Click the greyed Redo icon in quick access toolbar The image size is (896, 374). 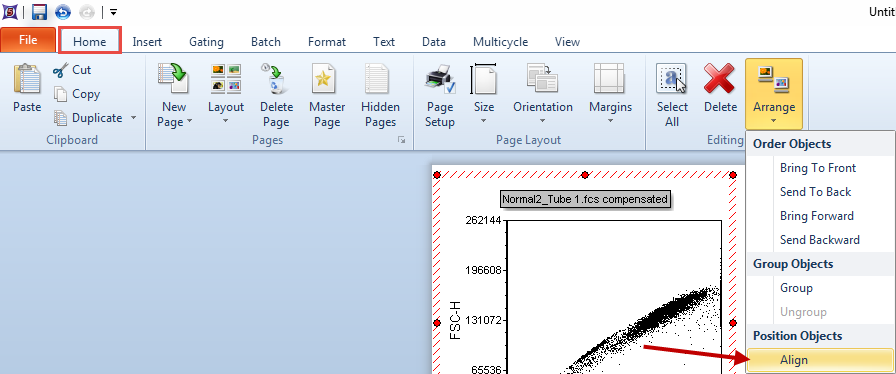coord(86,11)
